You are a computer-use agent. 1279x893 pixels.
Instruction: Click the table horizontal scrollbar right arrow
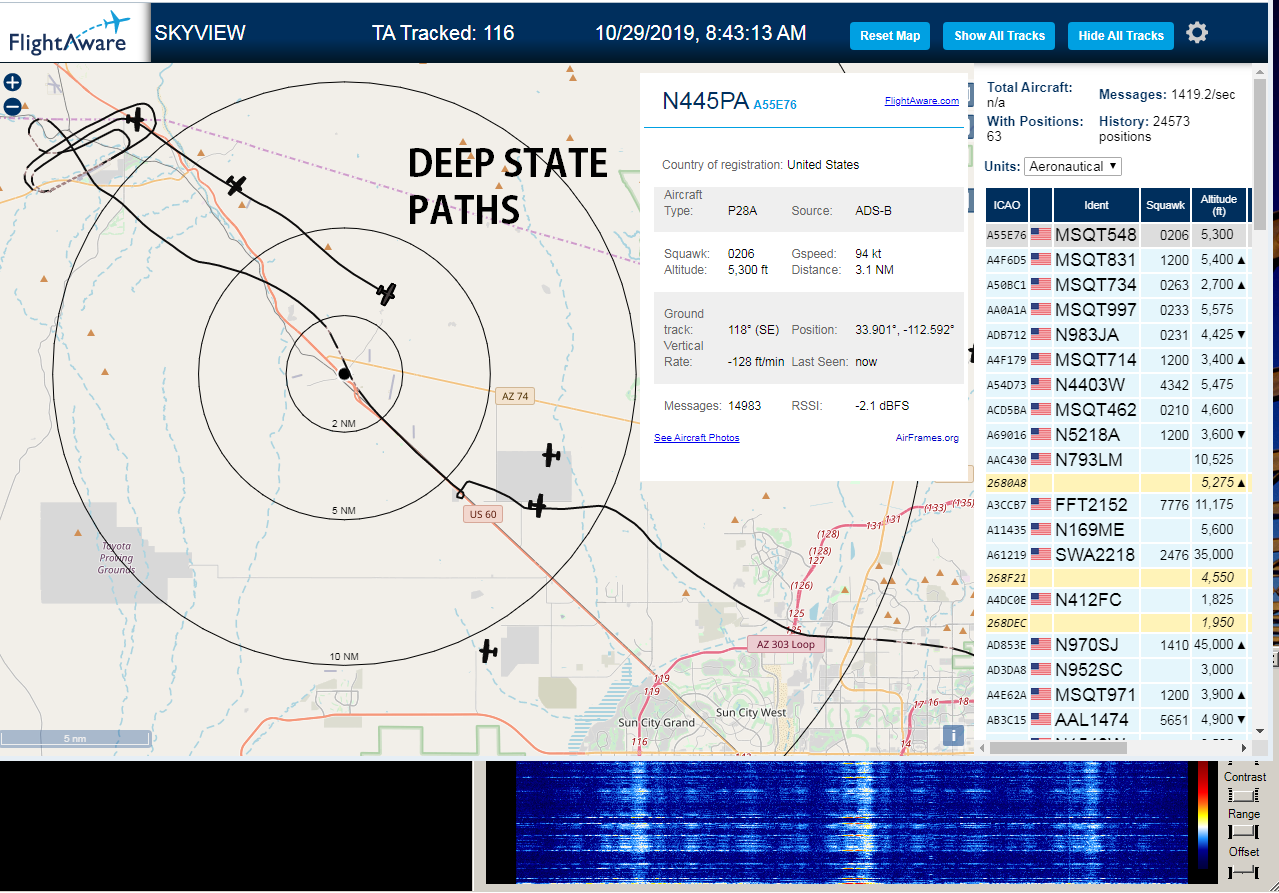1244,748
